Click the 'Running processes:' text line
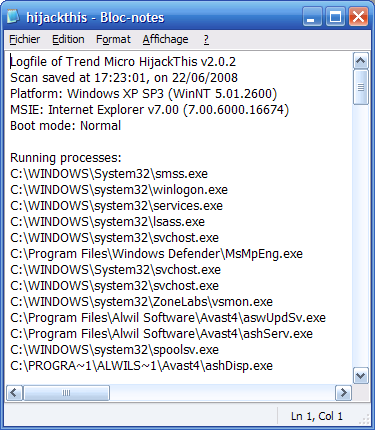Screen dimensions: 375x430 tap(66, 158)
